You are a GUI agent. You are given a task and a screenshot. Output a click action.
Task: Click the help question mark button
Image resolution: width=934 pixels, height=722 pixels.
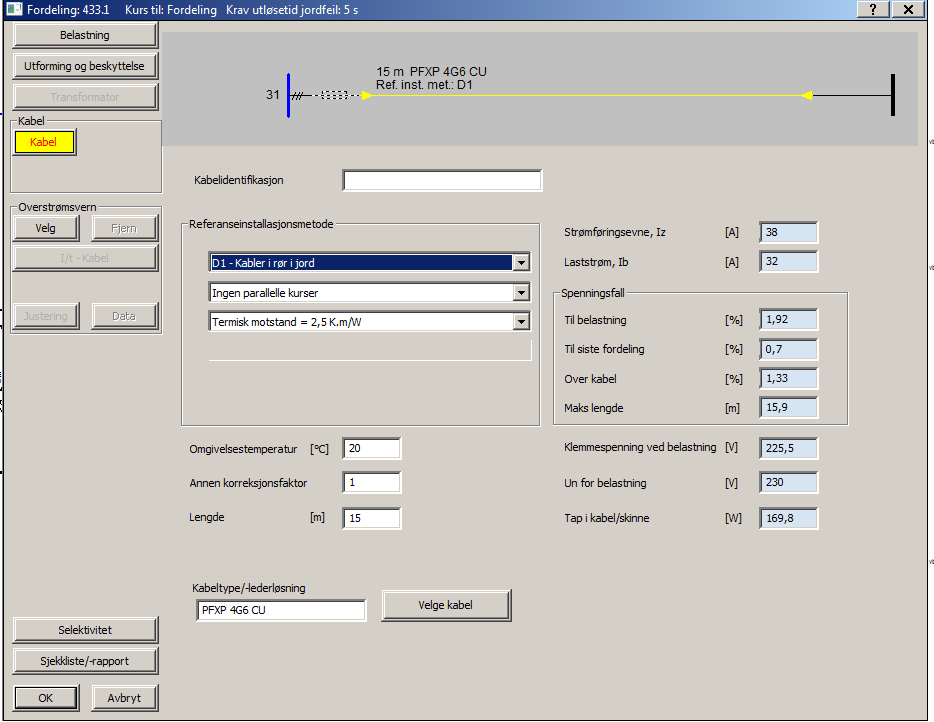[873, 9]
